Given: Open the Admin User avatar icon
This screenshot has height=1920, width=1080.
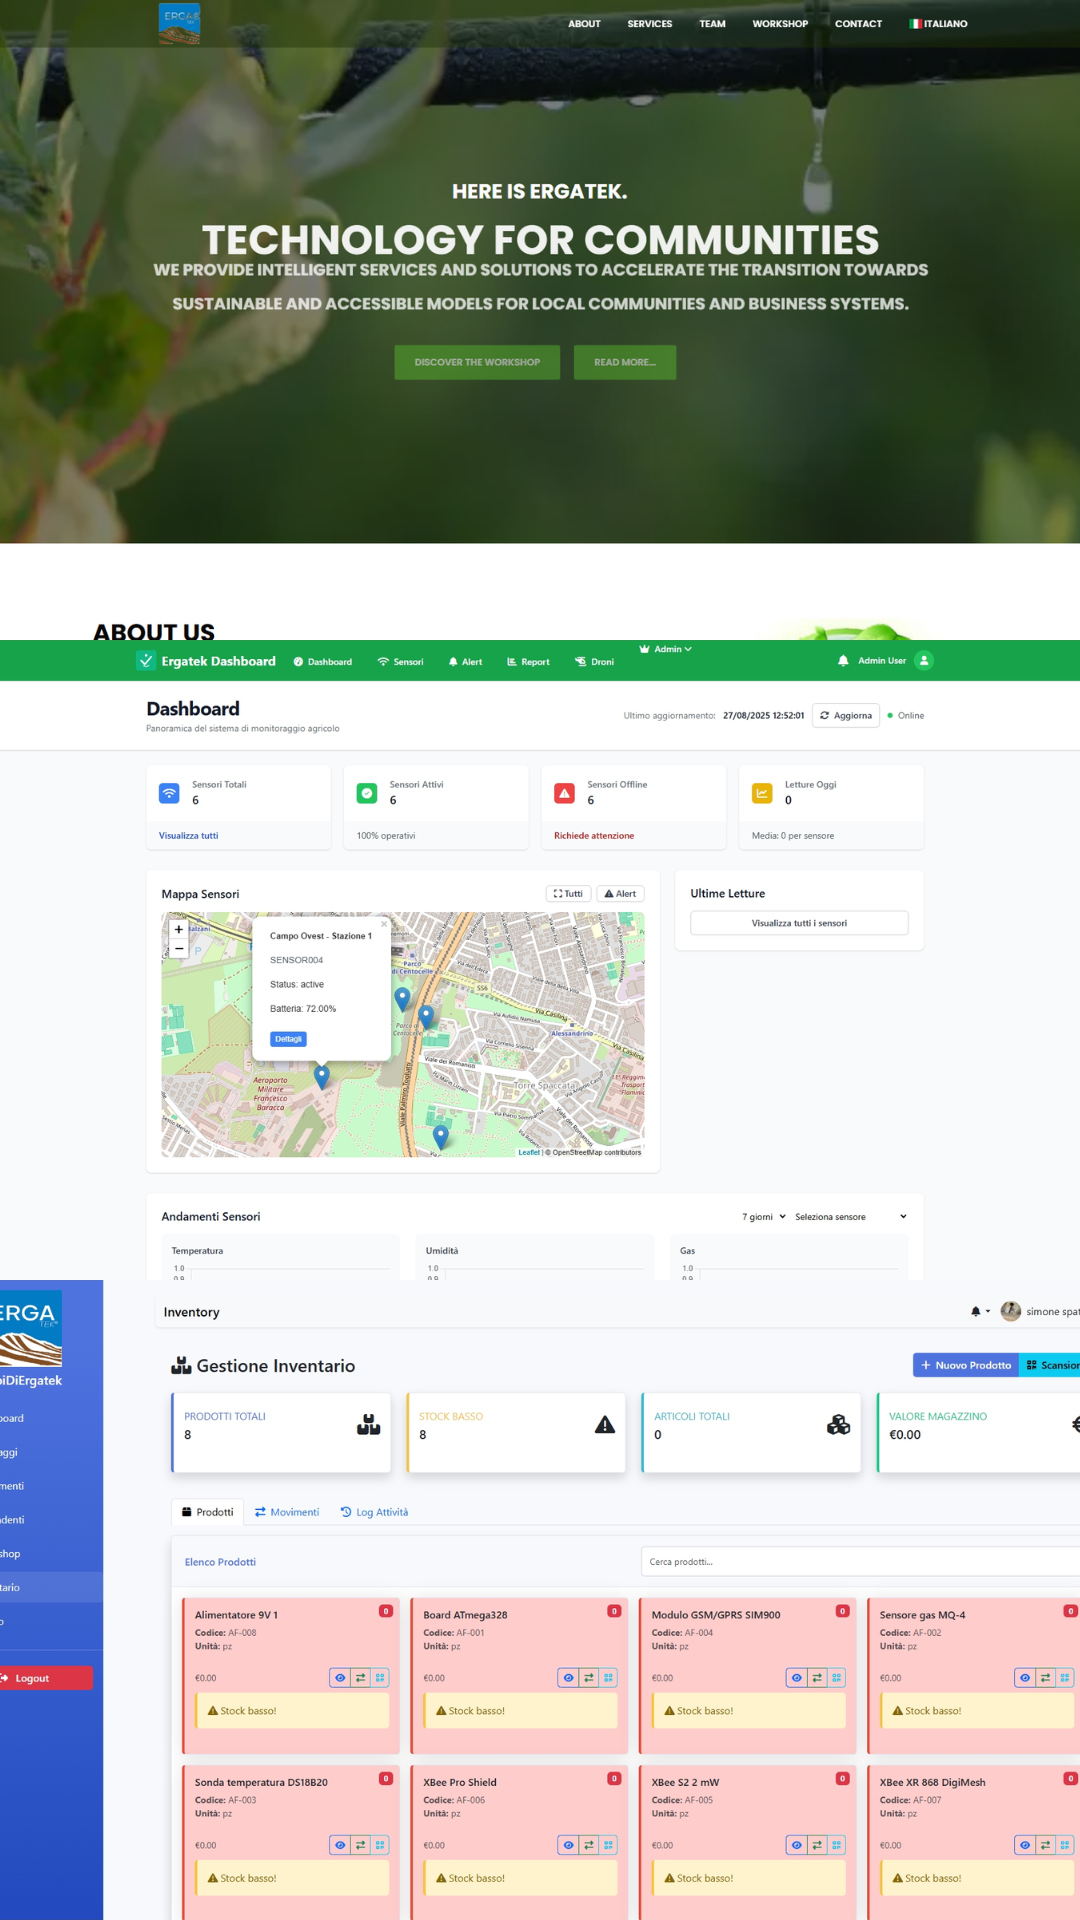Looking at the screenshot, I should (x=924, y=661).
